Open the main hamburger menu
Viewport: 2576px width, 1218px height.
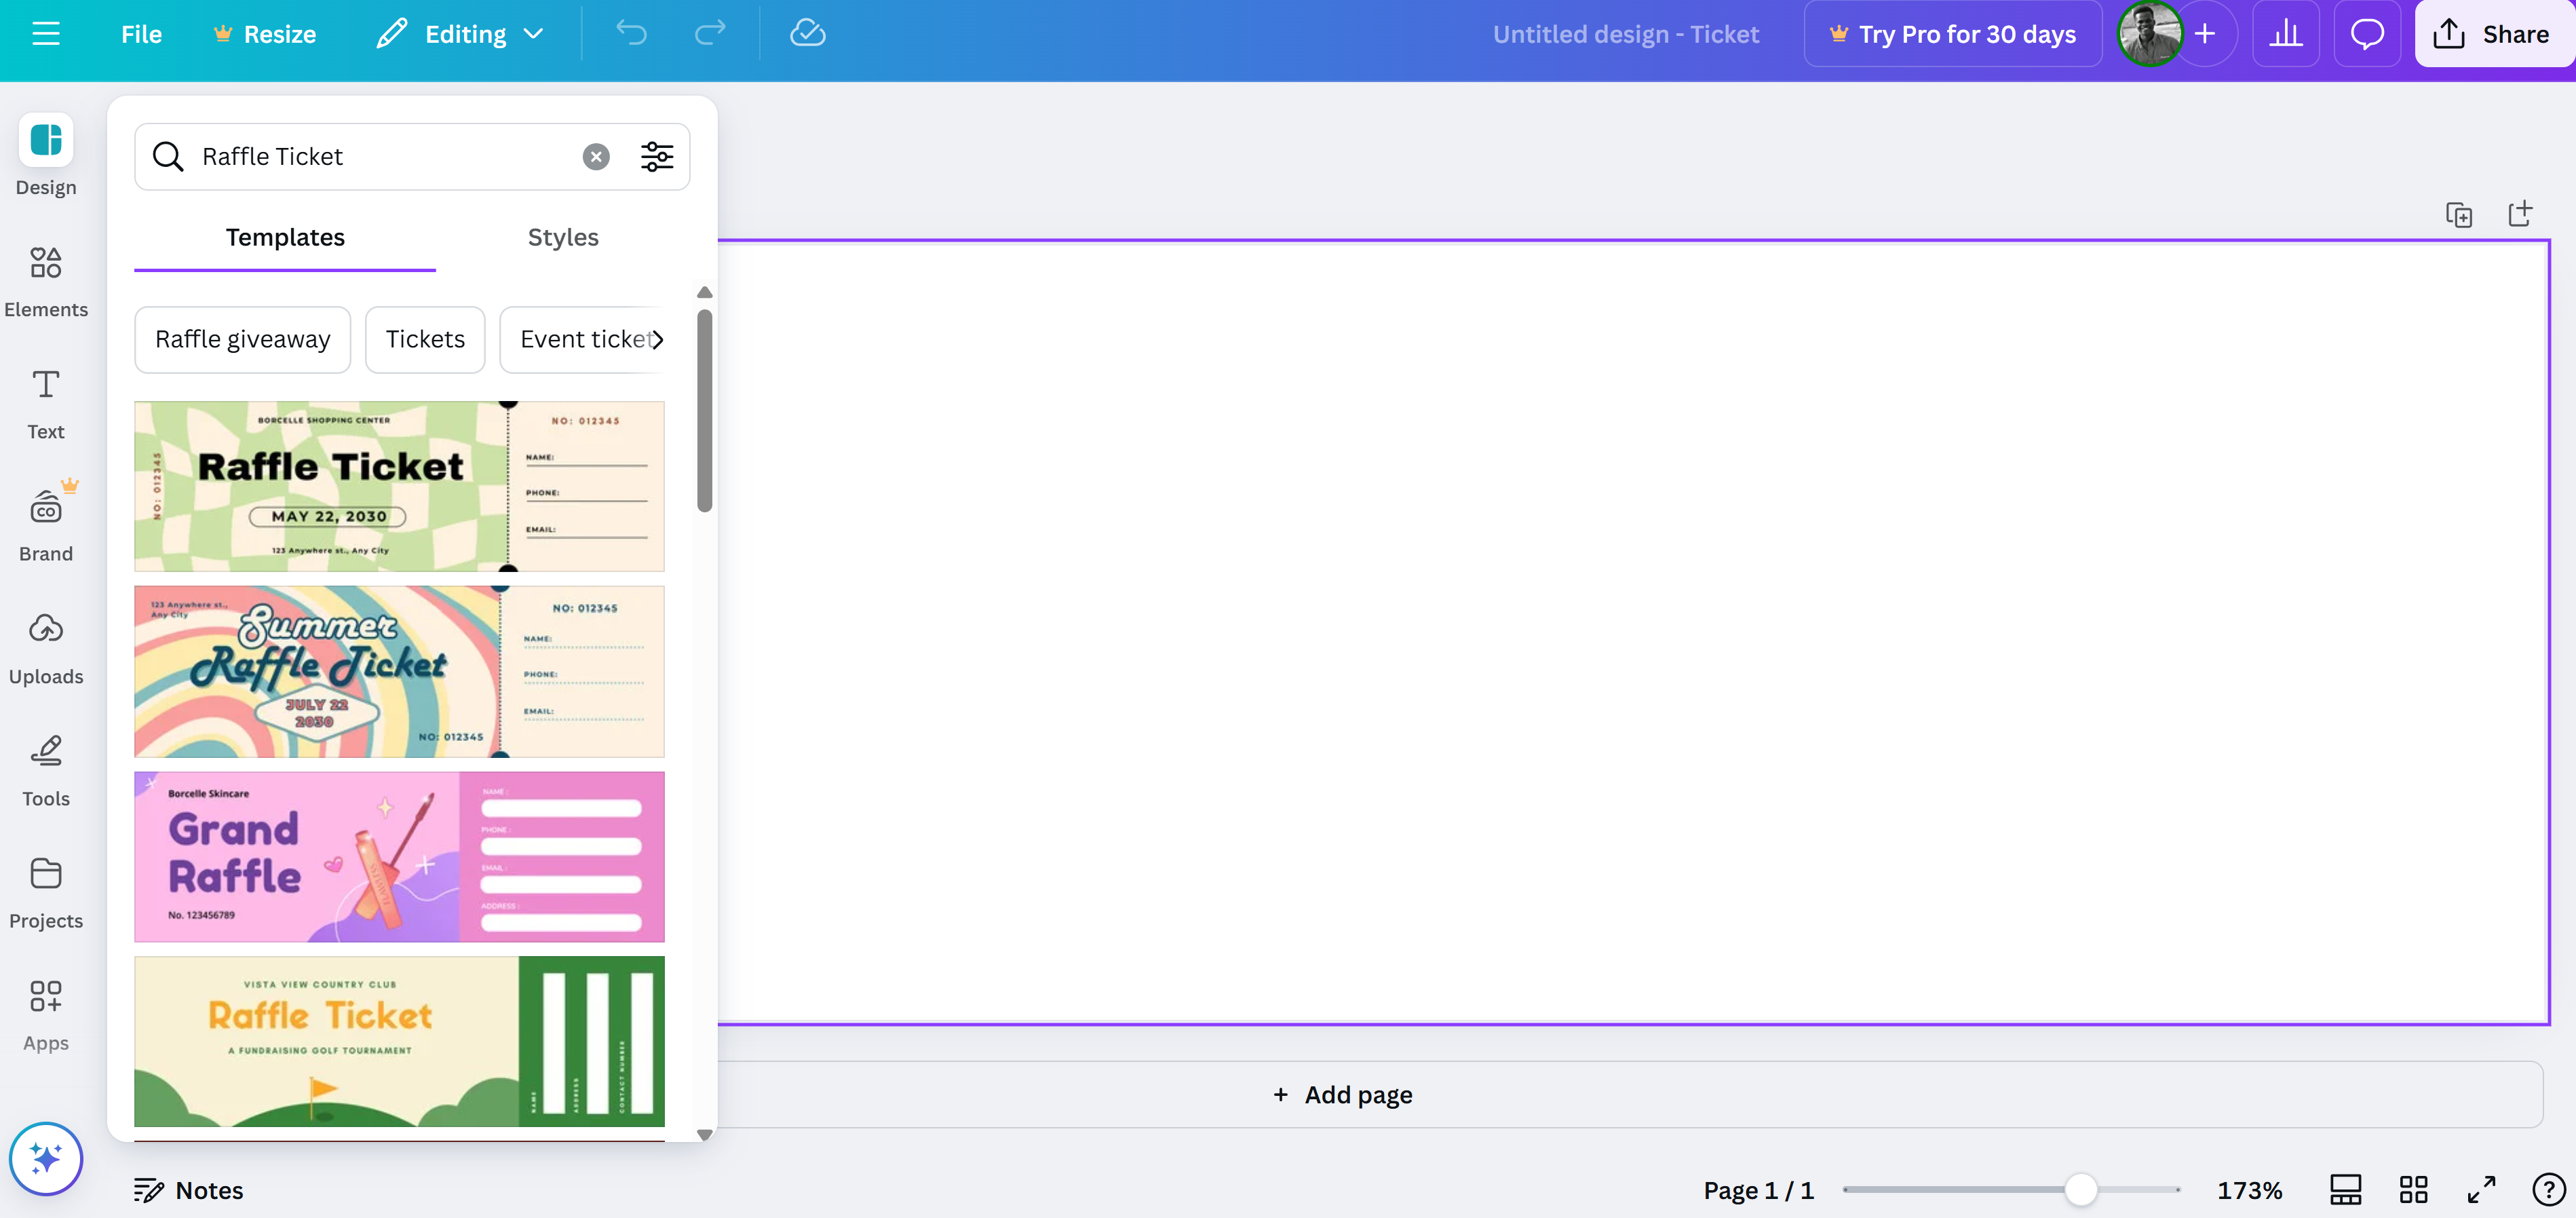[46, 34]
